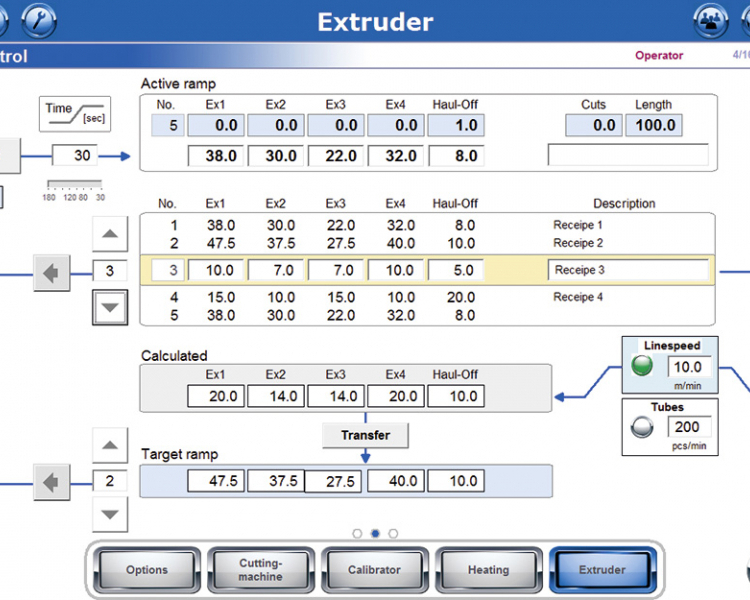The width and height of the screenshot is (750, 600).
Task: Load target ramp 2 with left arrow
Action: click(52, 482)
